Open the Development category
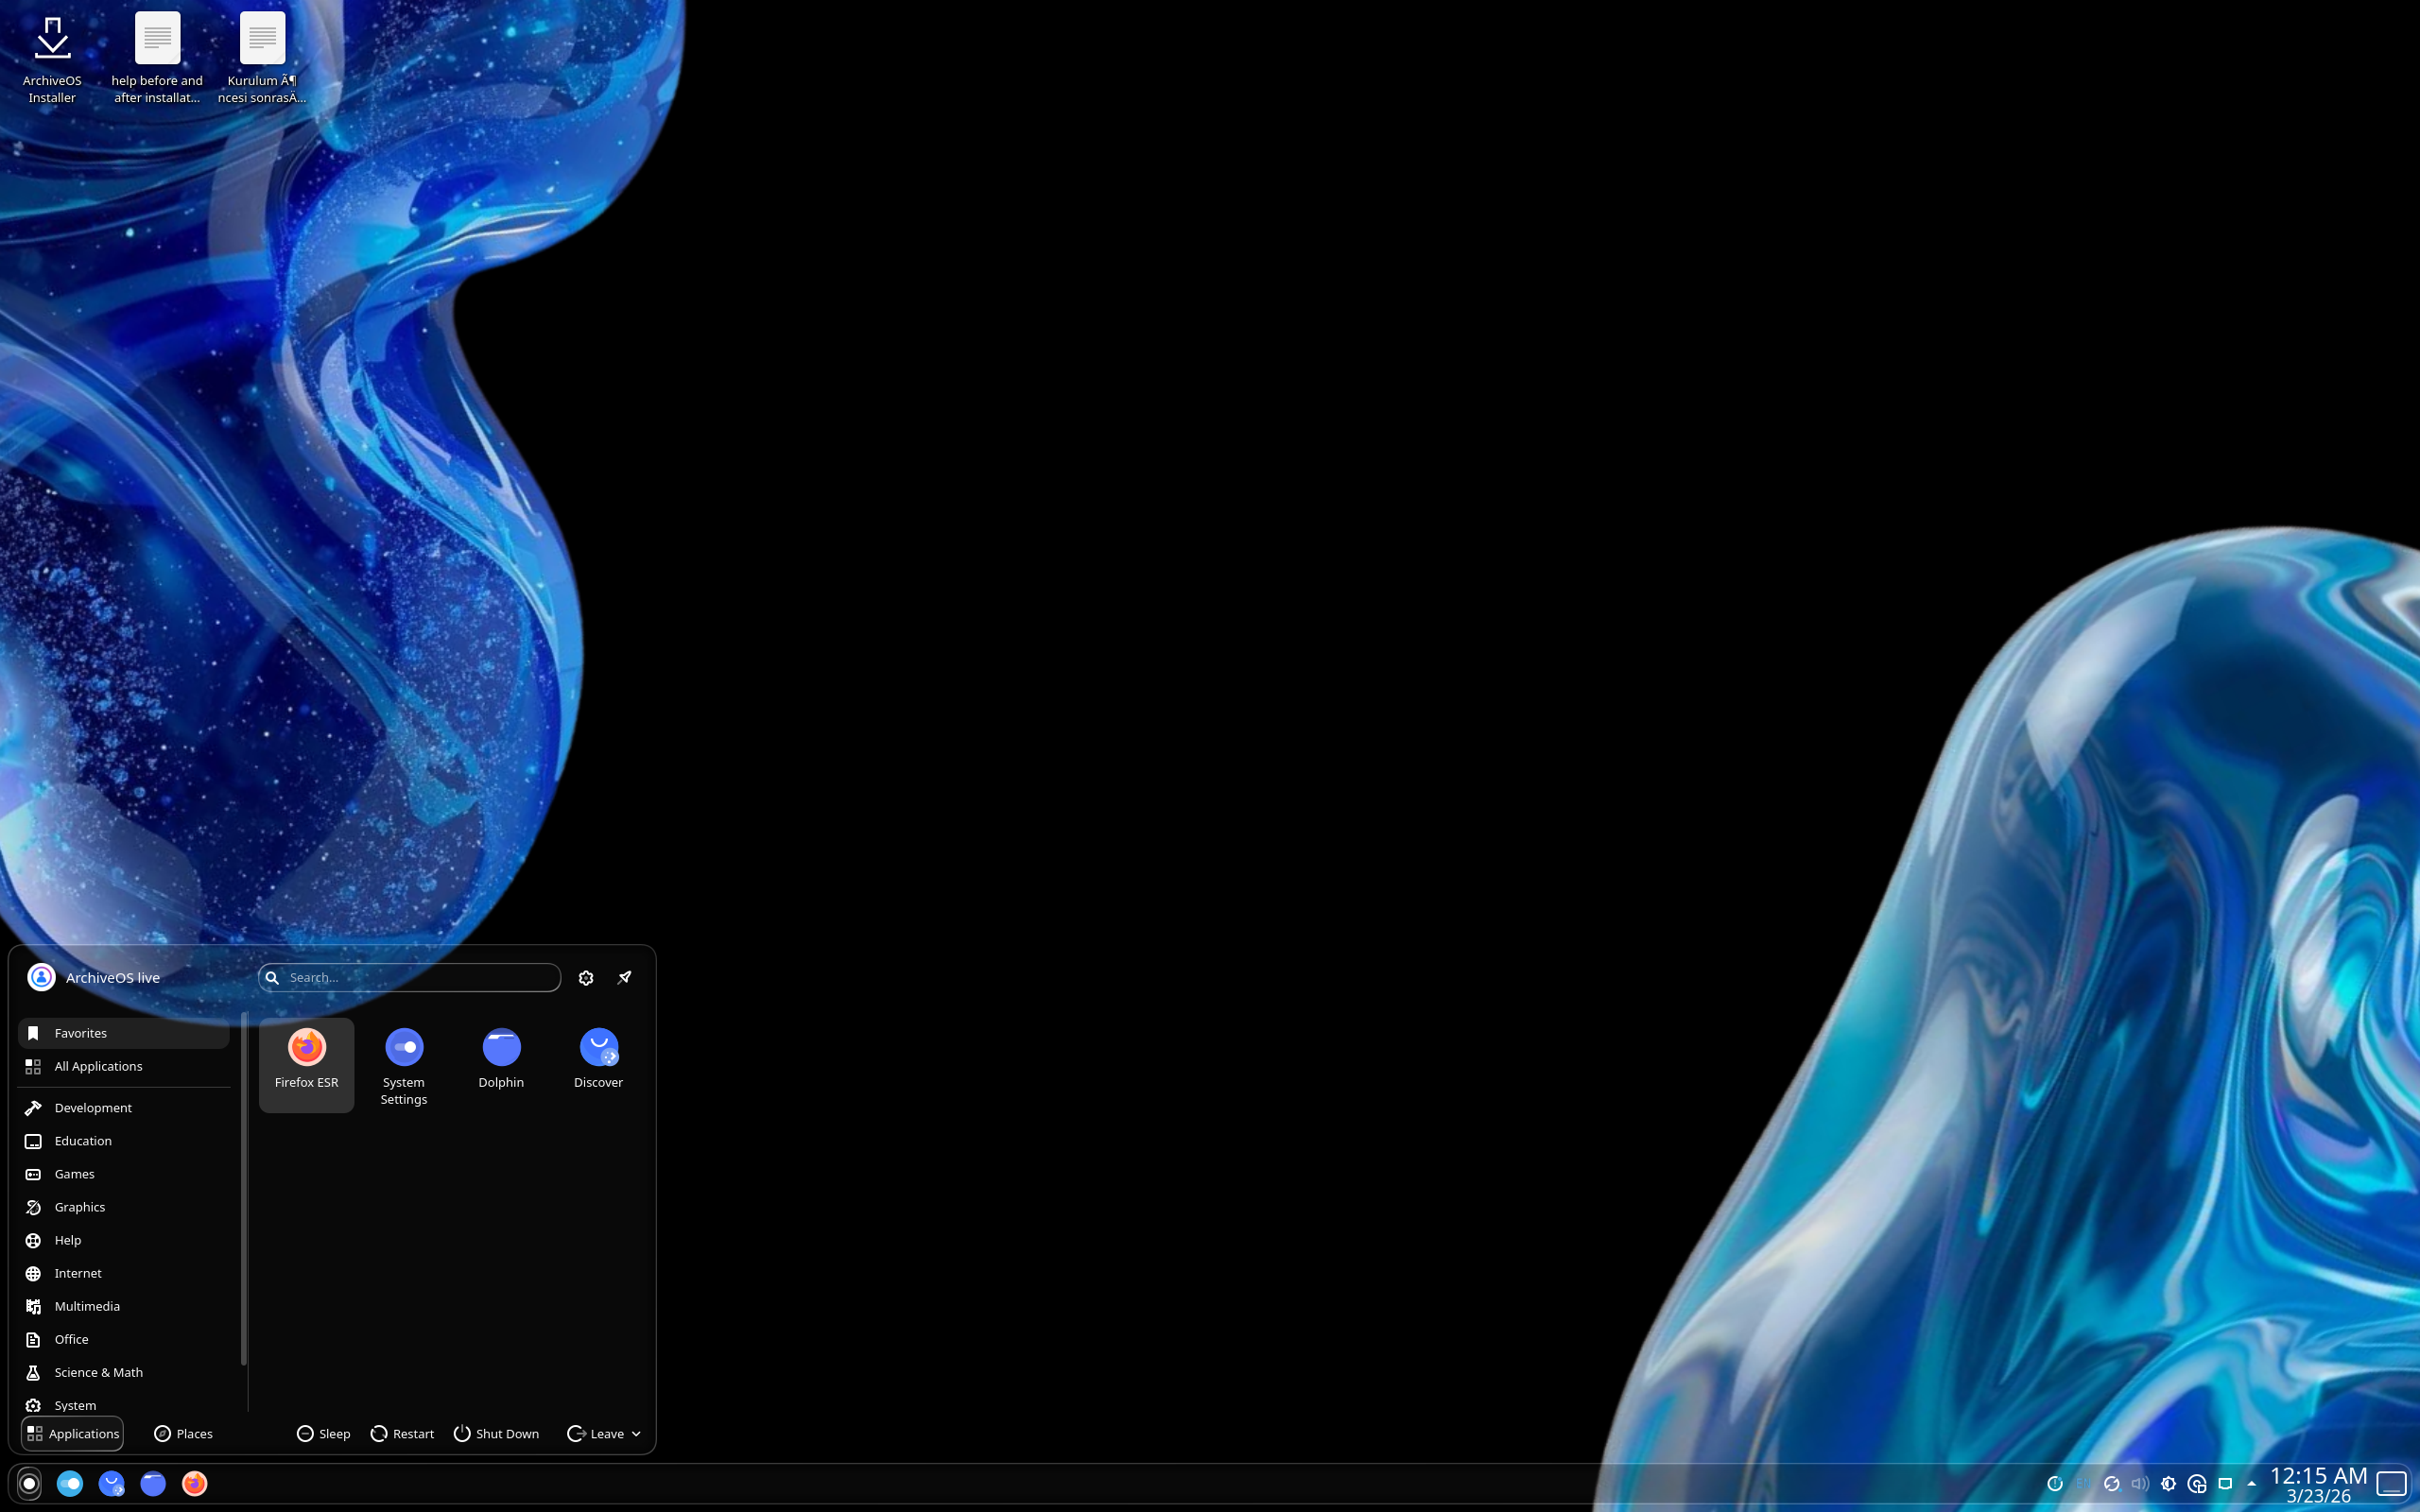The image size is (2420, 1512). pyautogui.click(x=123, y=1107)
